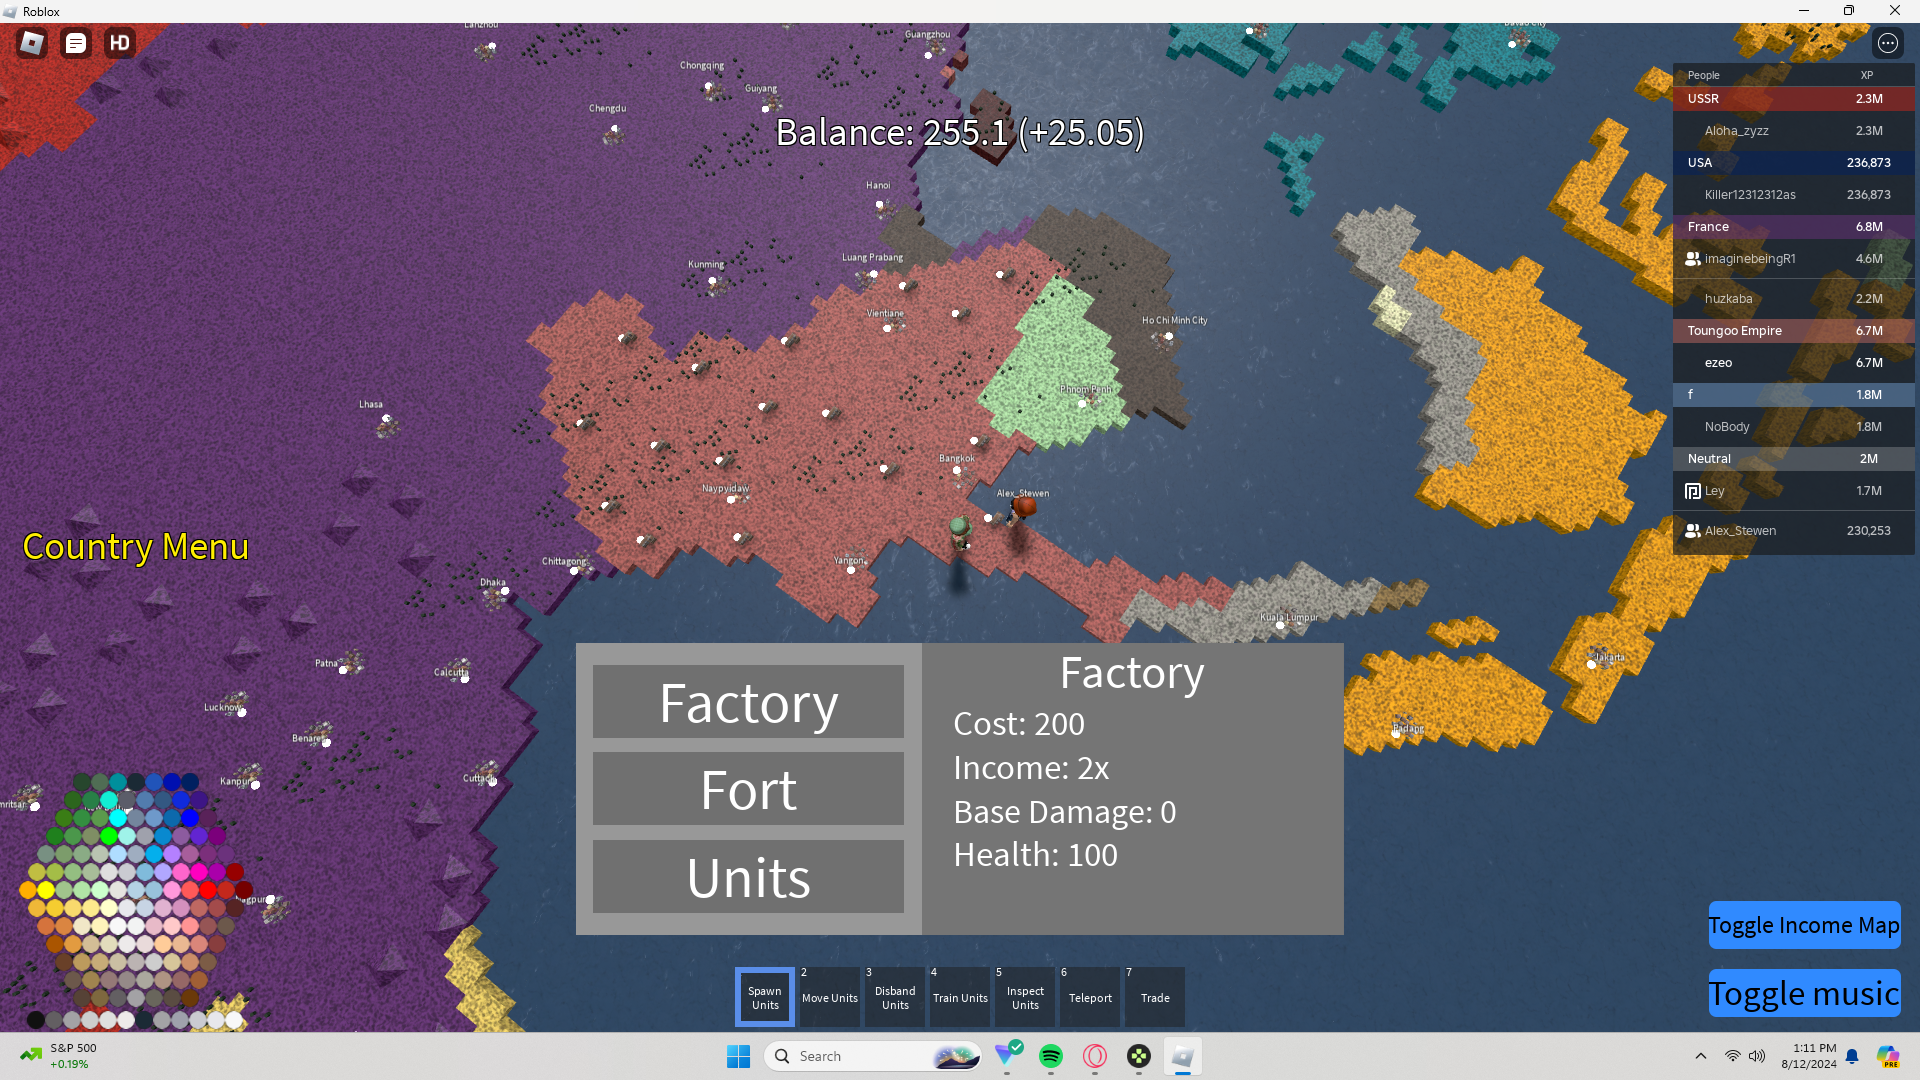
Task: Expand the hidden system tray chevron
Action: (1700, 1056)
